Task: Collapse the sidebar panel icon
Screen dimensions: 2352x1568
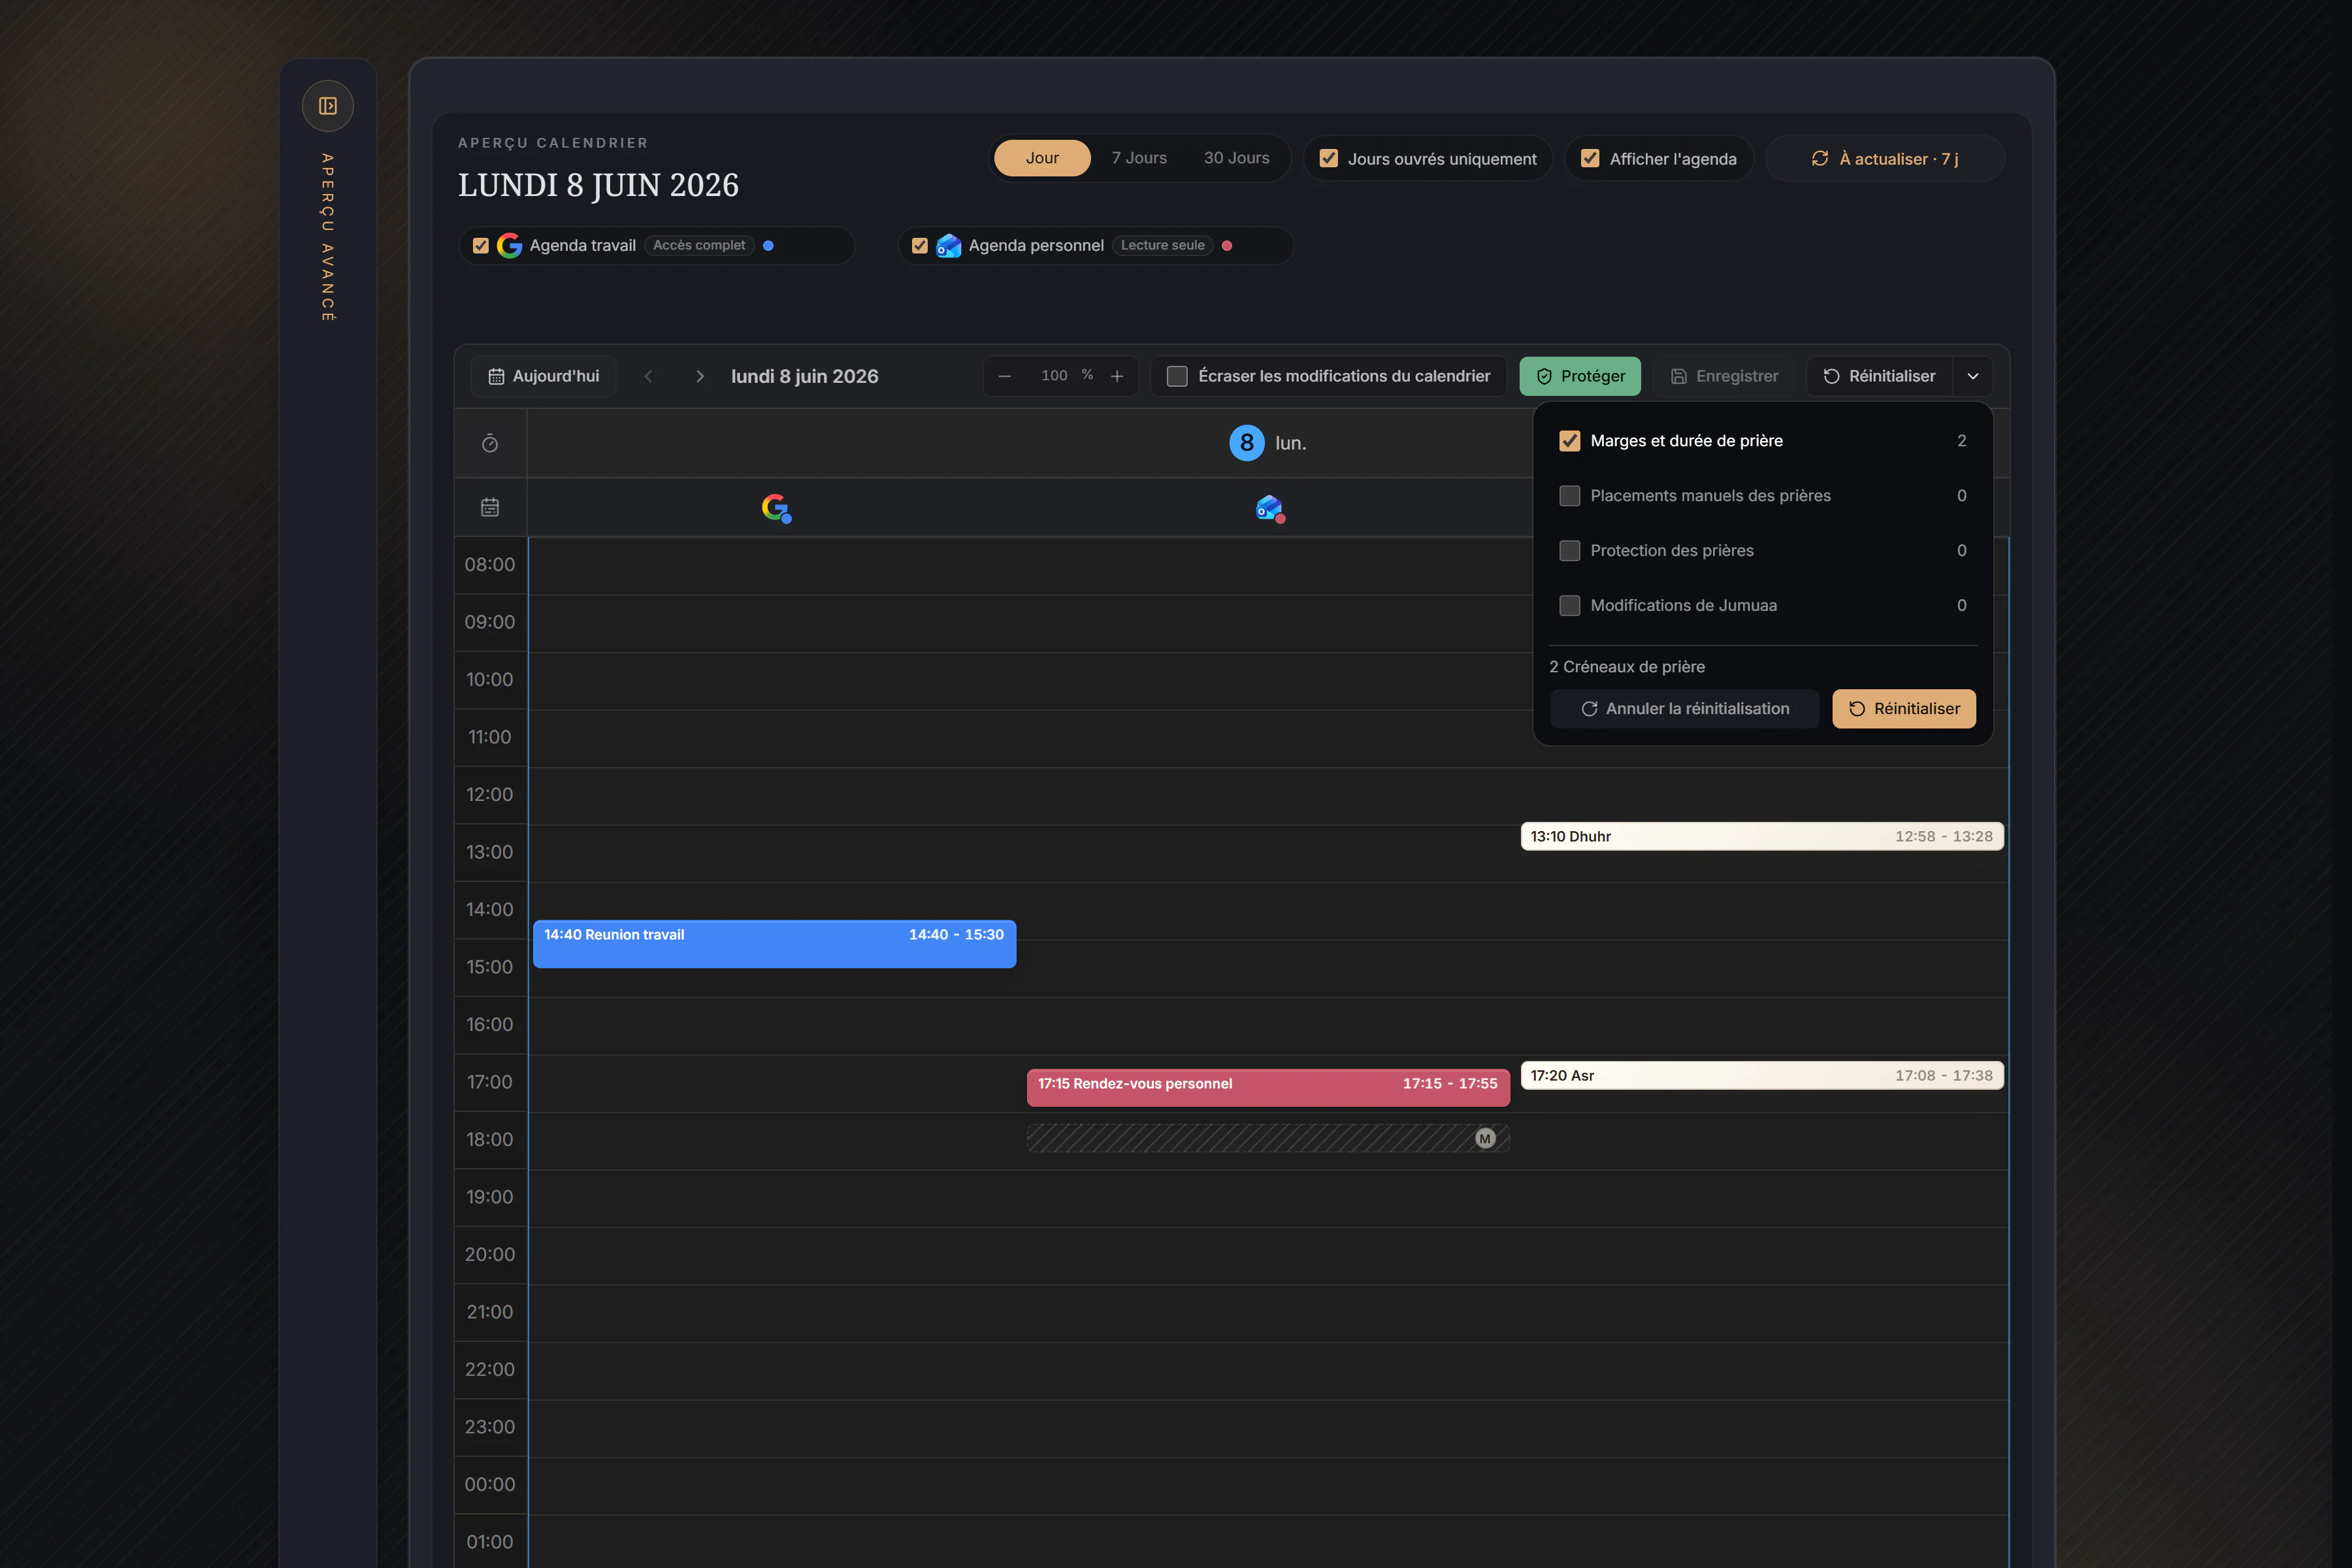Action: coord(328,106)
